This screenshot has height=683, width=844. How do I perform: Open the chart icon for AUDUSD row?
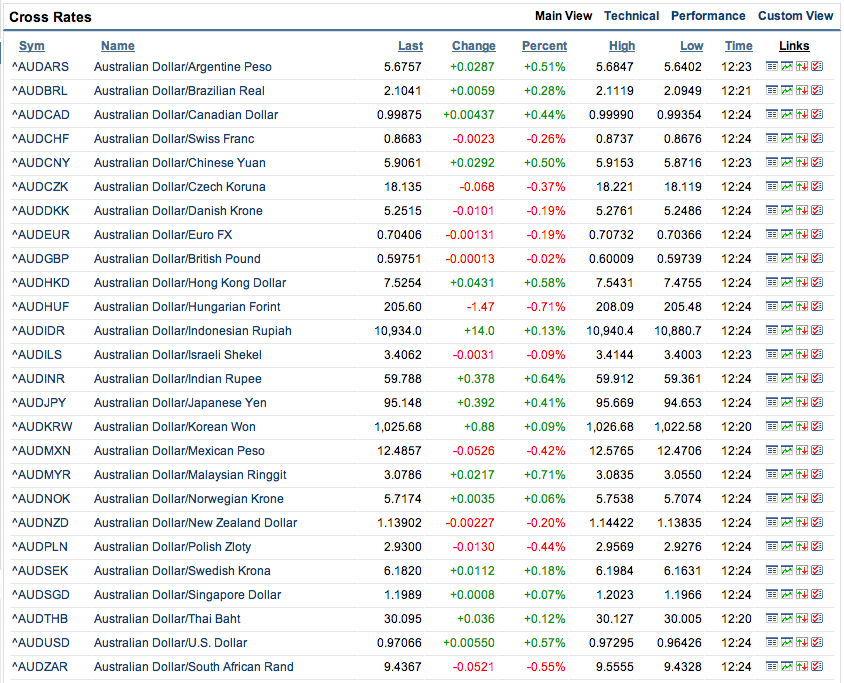(787, 643)
